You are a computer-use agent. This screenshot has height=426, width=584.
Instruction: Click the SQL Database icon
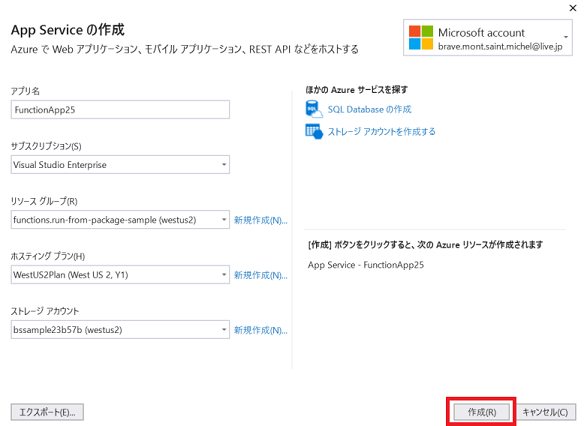(x=314, y=109)
